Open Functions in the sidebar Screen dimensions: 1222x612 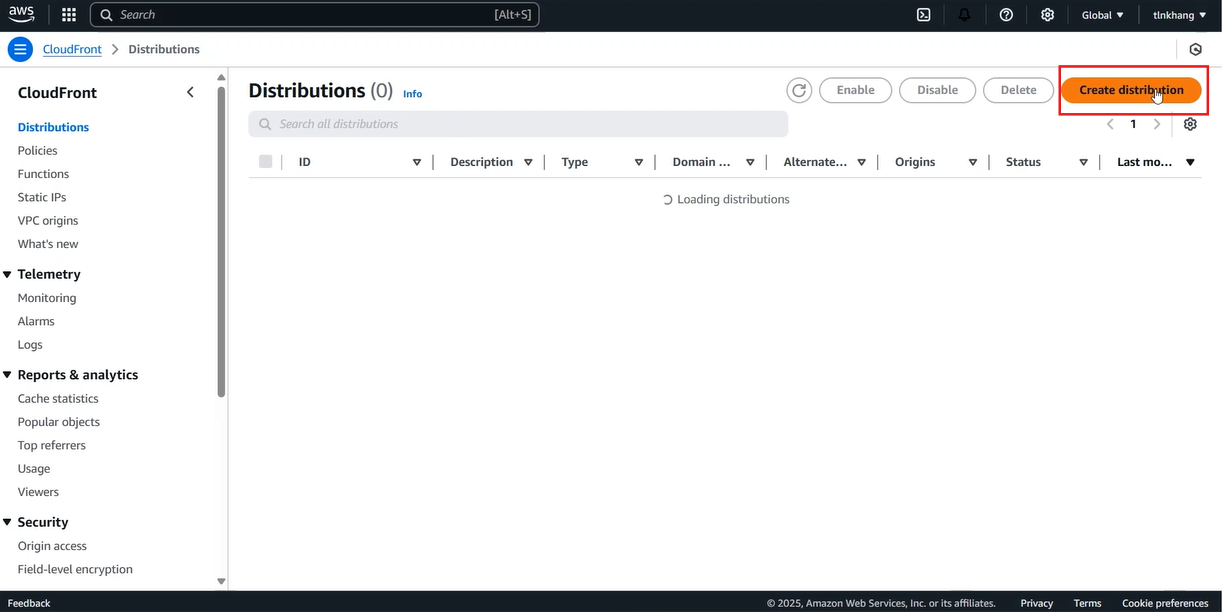tap(43, 174)
